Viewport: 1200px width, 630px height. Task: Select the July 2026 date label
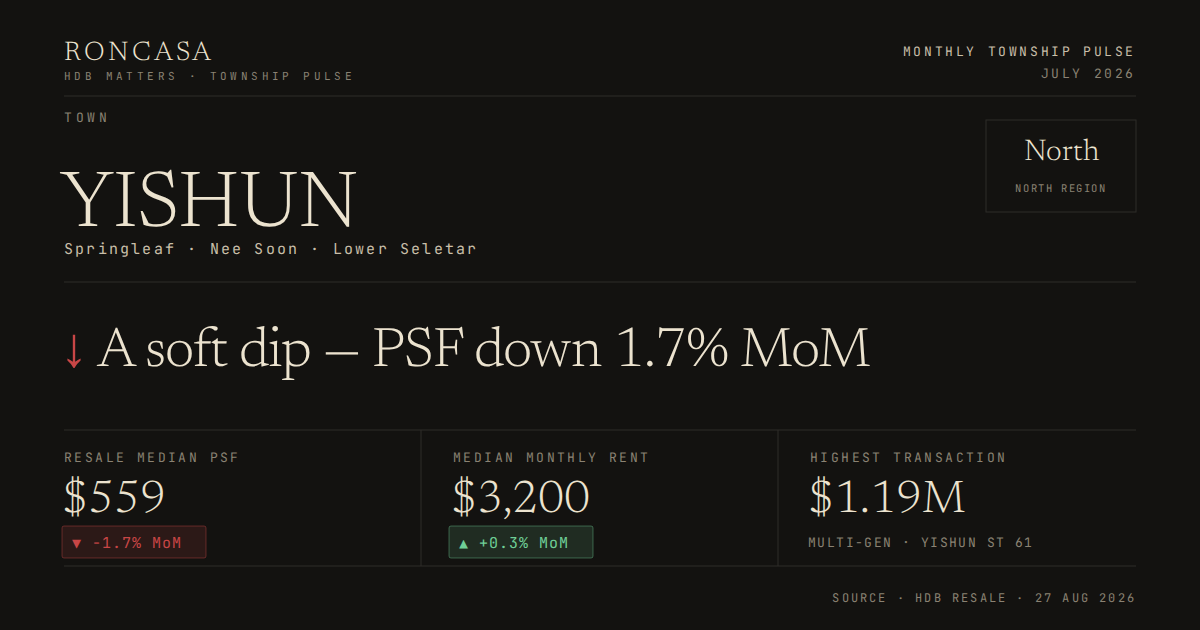[1088, 74]
